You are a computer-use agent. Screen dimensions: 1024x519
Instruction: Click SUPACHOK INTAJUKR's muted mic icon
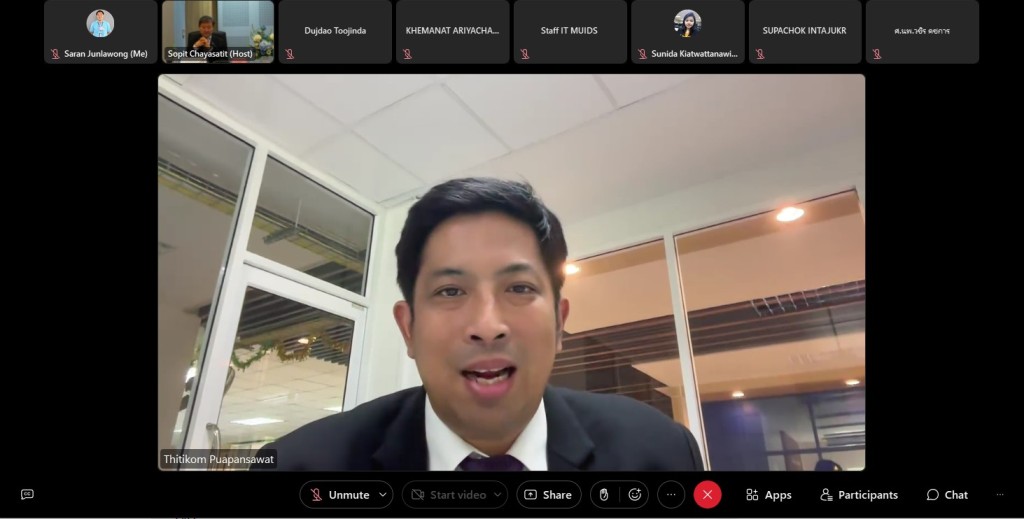point(760,54)
